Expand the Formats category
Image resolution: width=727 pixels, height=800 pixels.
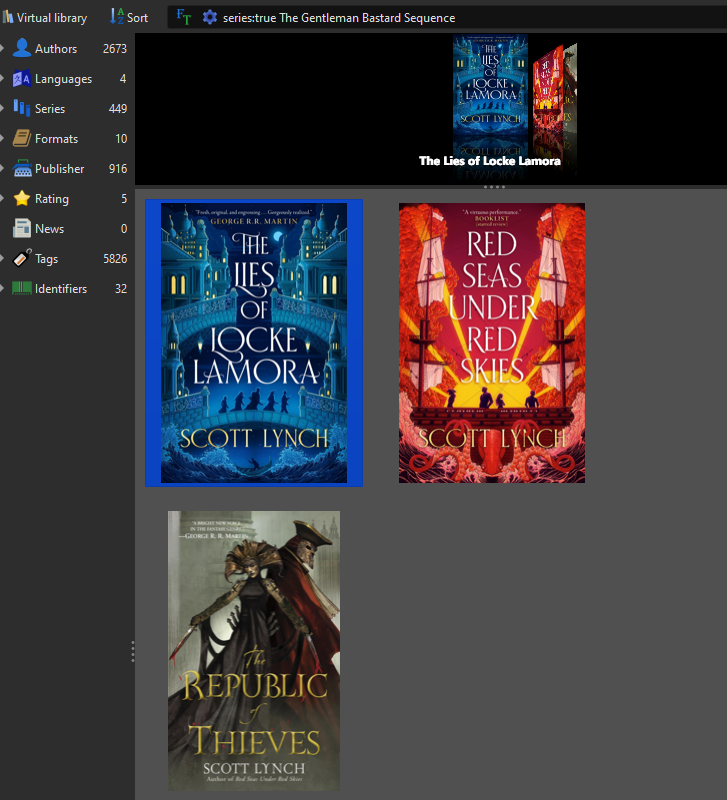[x=3, y=139]
